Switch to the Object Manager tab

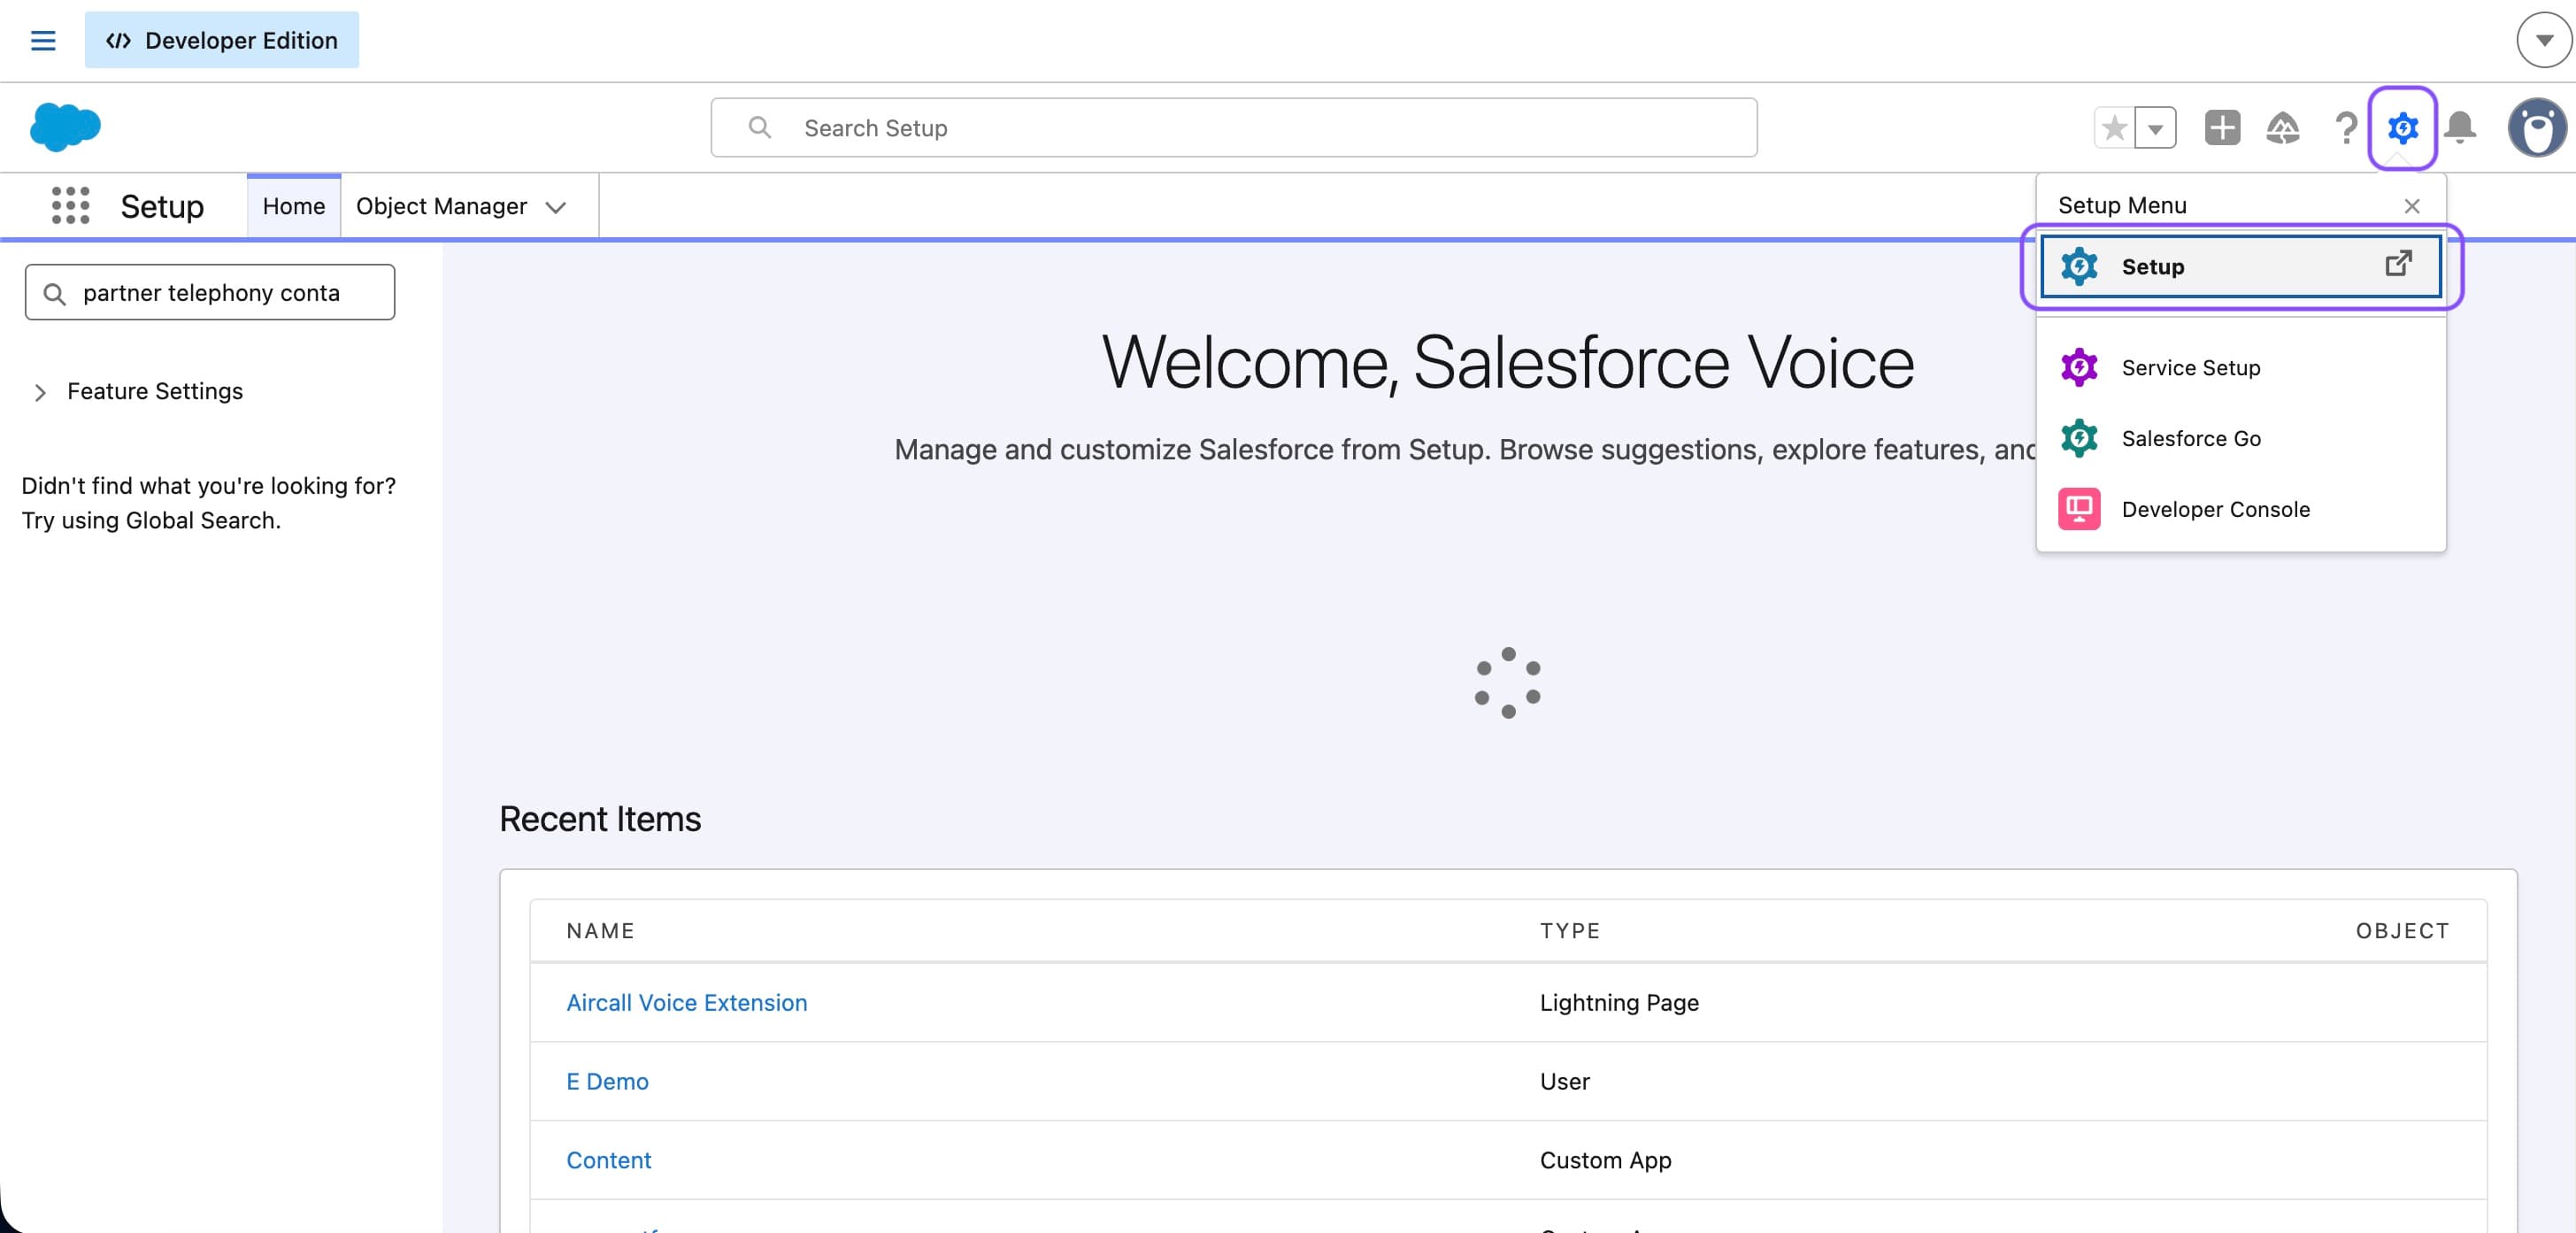click(x=441, y=206)
